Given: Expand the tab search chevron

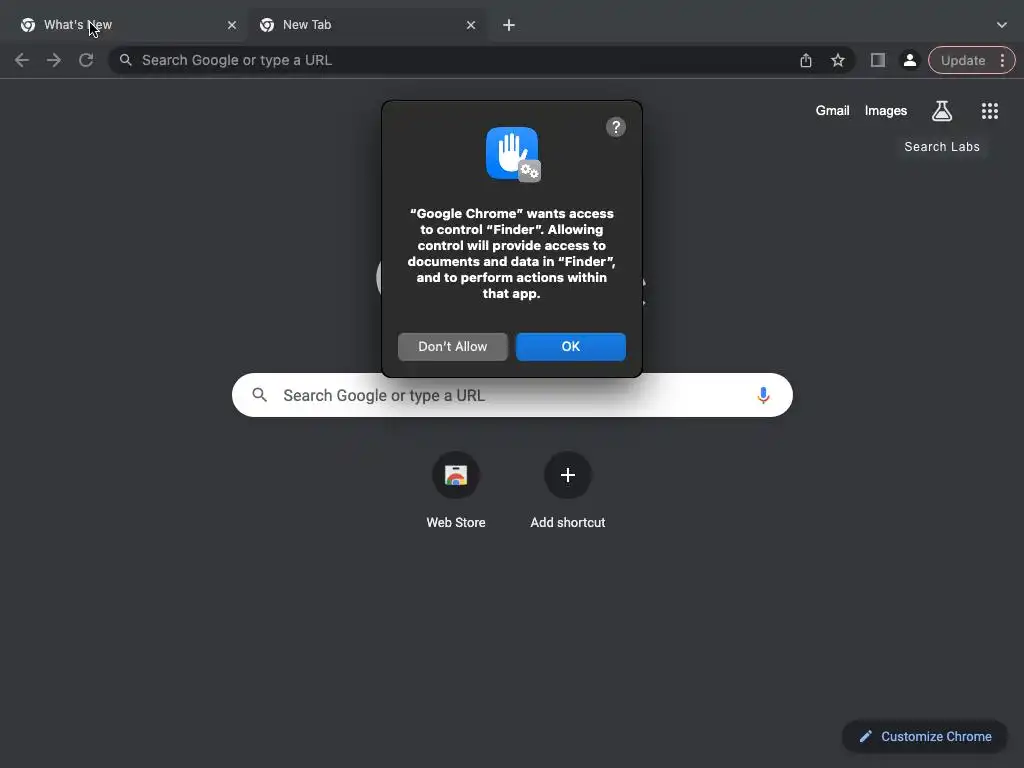Looking at the screenshot, I should [1002, 25].
